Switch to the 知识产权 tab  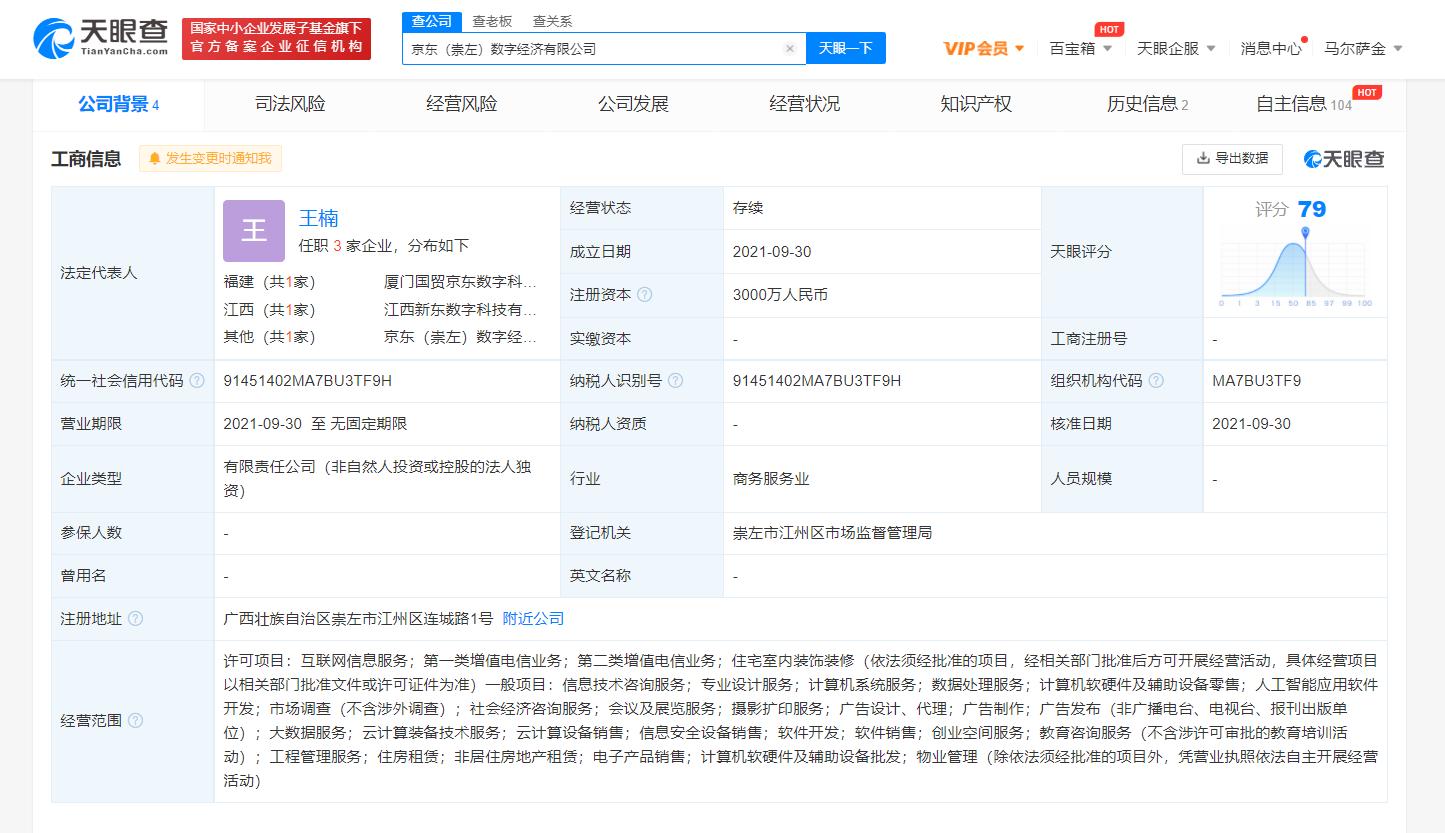click(975, 104)
